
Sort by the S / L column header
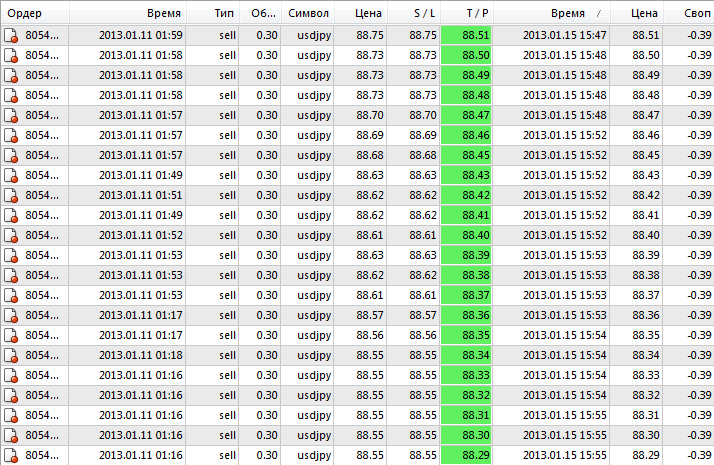click(x=413, y=13)
